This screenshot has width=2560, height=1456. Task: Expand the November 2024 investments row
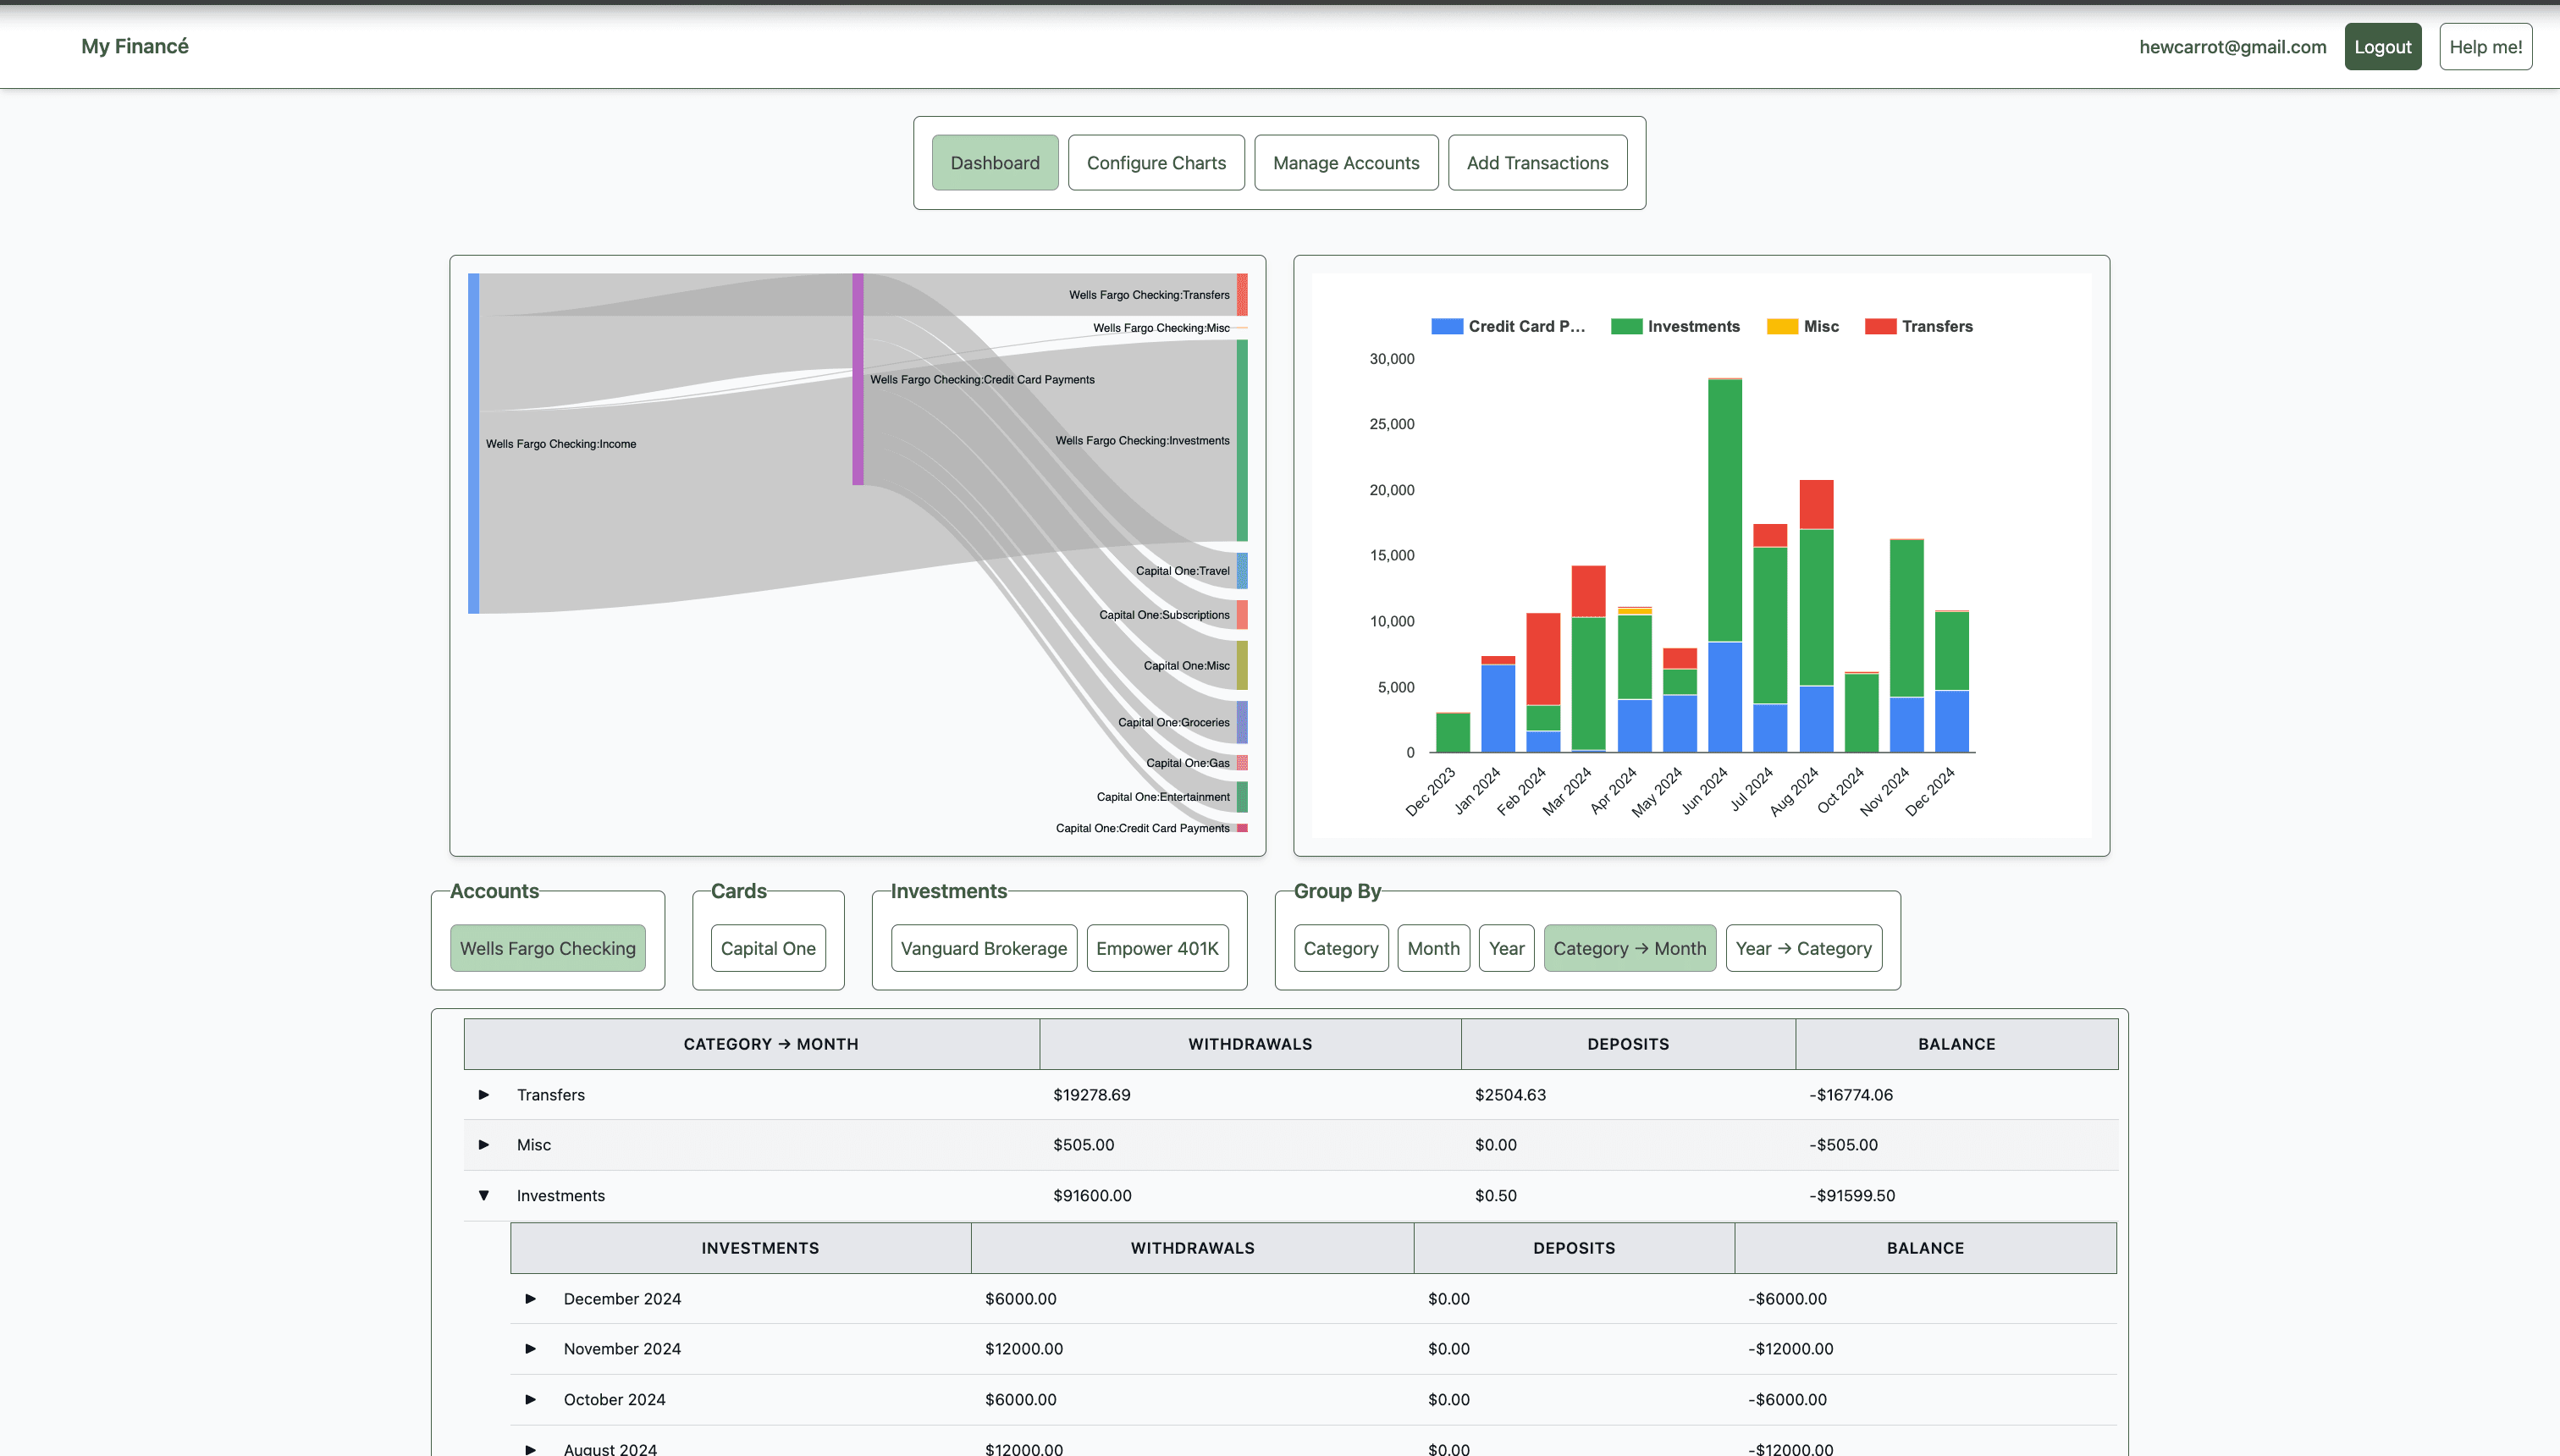(531, 1349)
